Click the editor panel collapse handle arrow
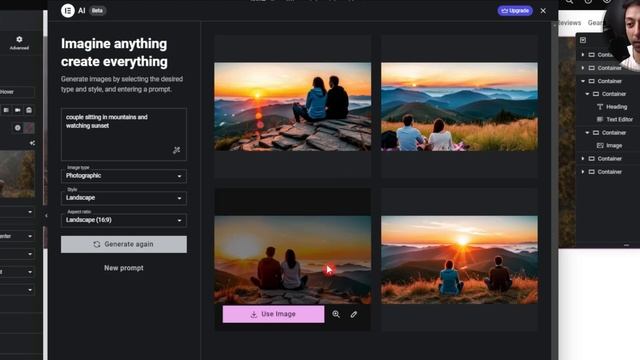Image resolution: width=640 pixels, height=360 pixels. (x=46, y=215)
